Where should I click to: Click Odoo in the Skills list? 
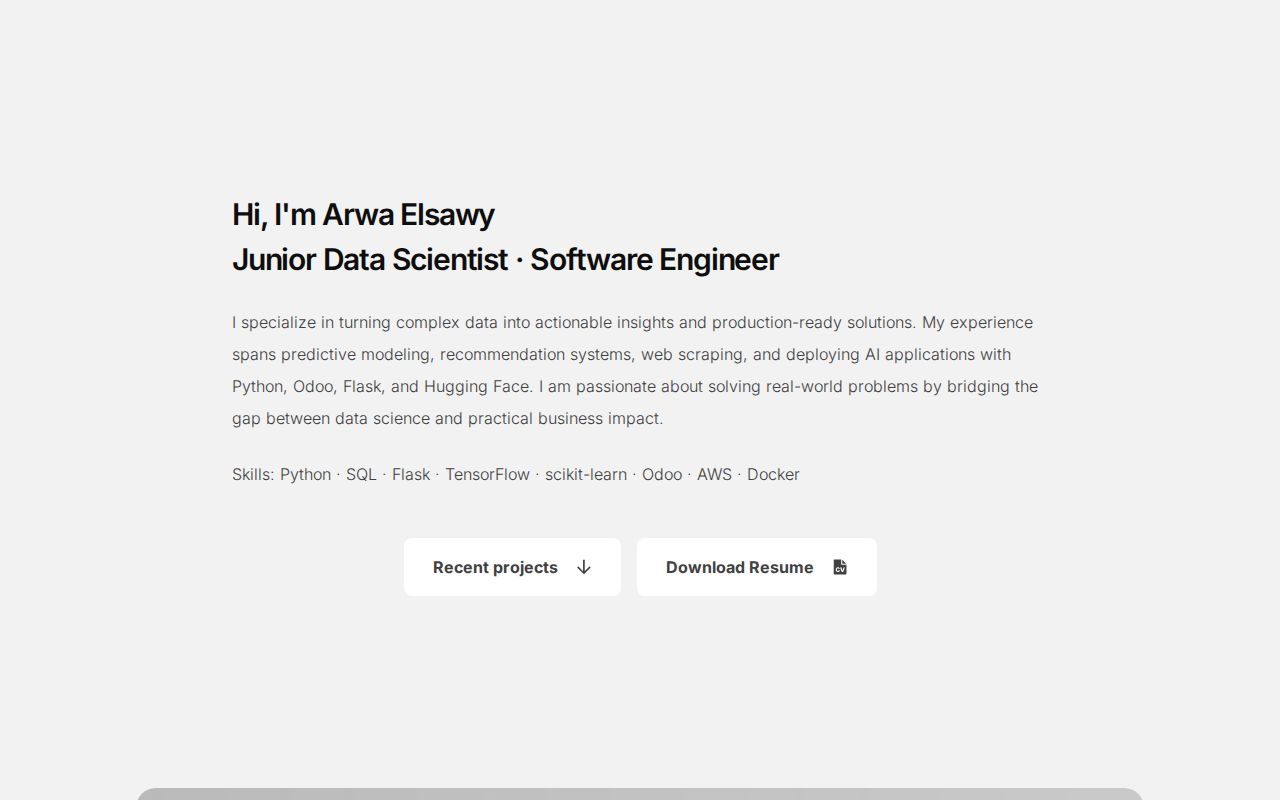(x=661, y=474)
